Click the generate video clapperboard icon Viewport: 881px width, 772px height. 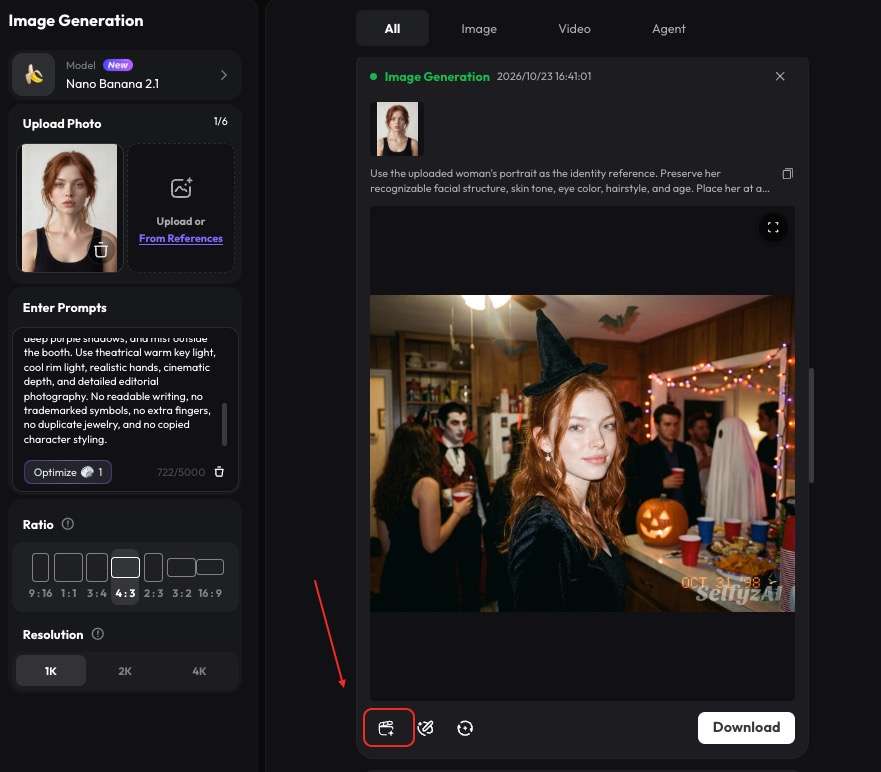[387, 728]
